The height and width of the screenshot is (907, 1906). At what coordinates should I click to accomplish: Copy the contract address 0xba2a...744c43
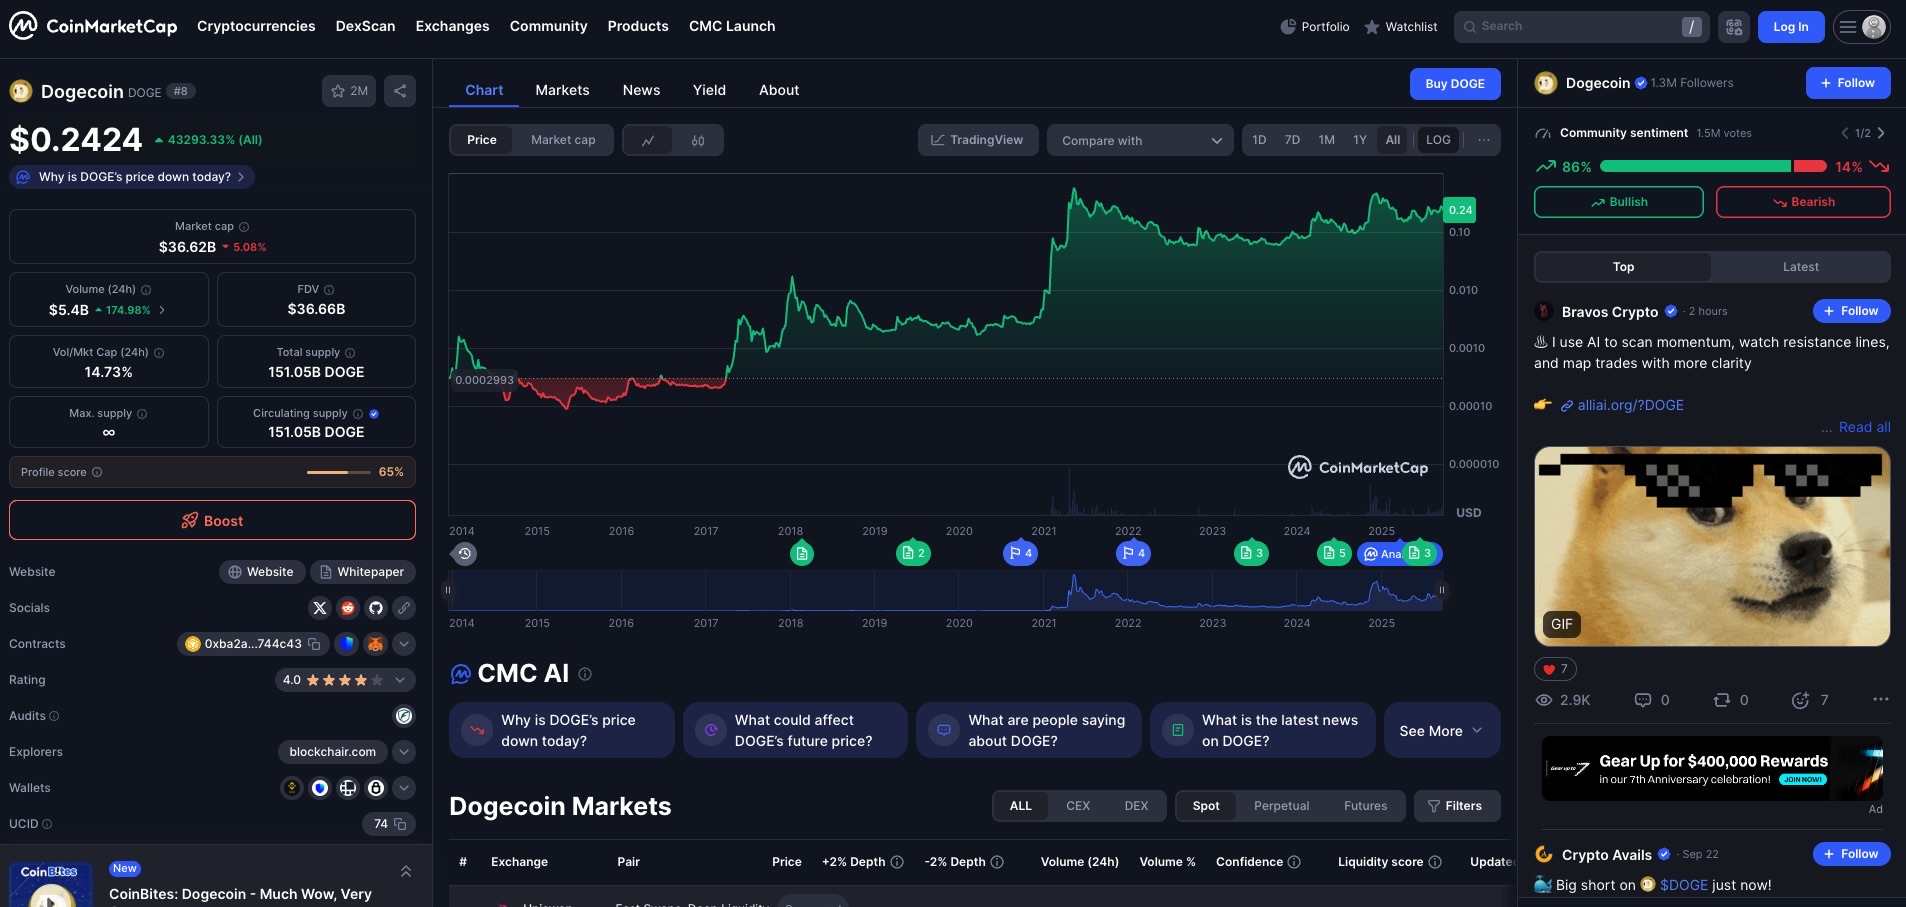point(314,644)
